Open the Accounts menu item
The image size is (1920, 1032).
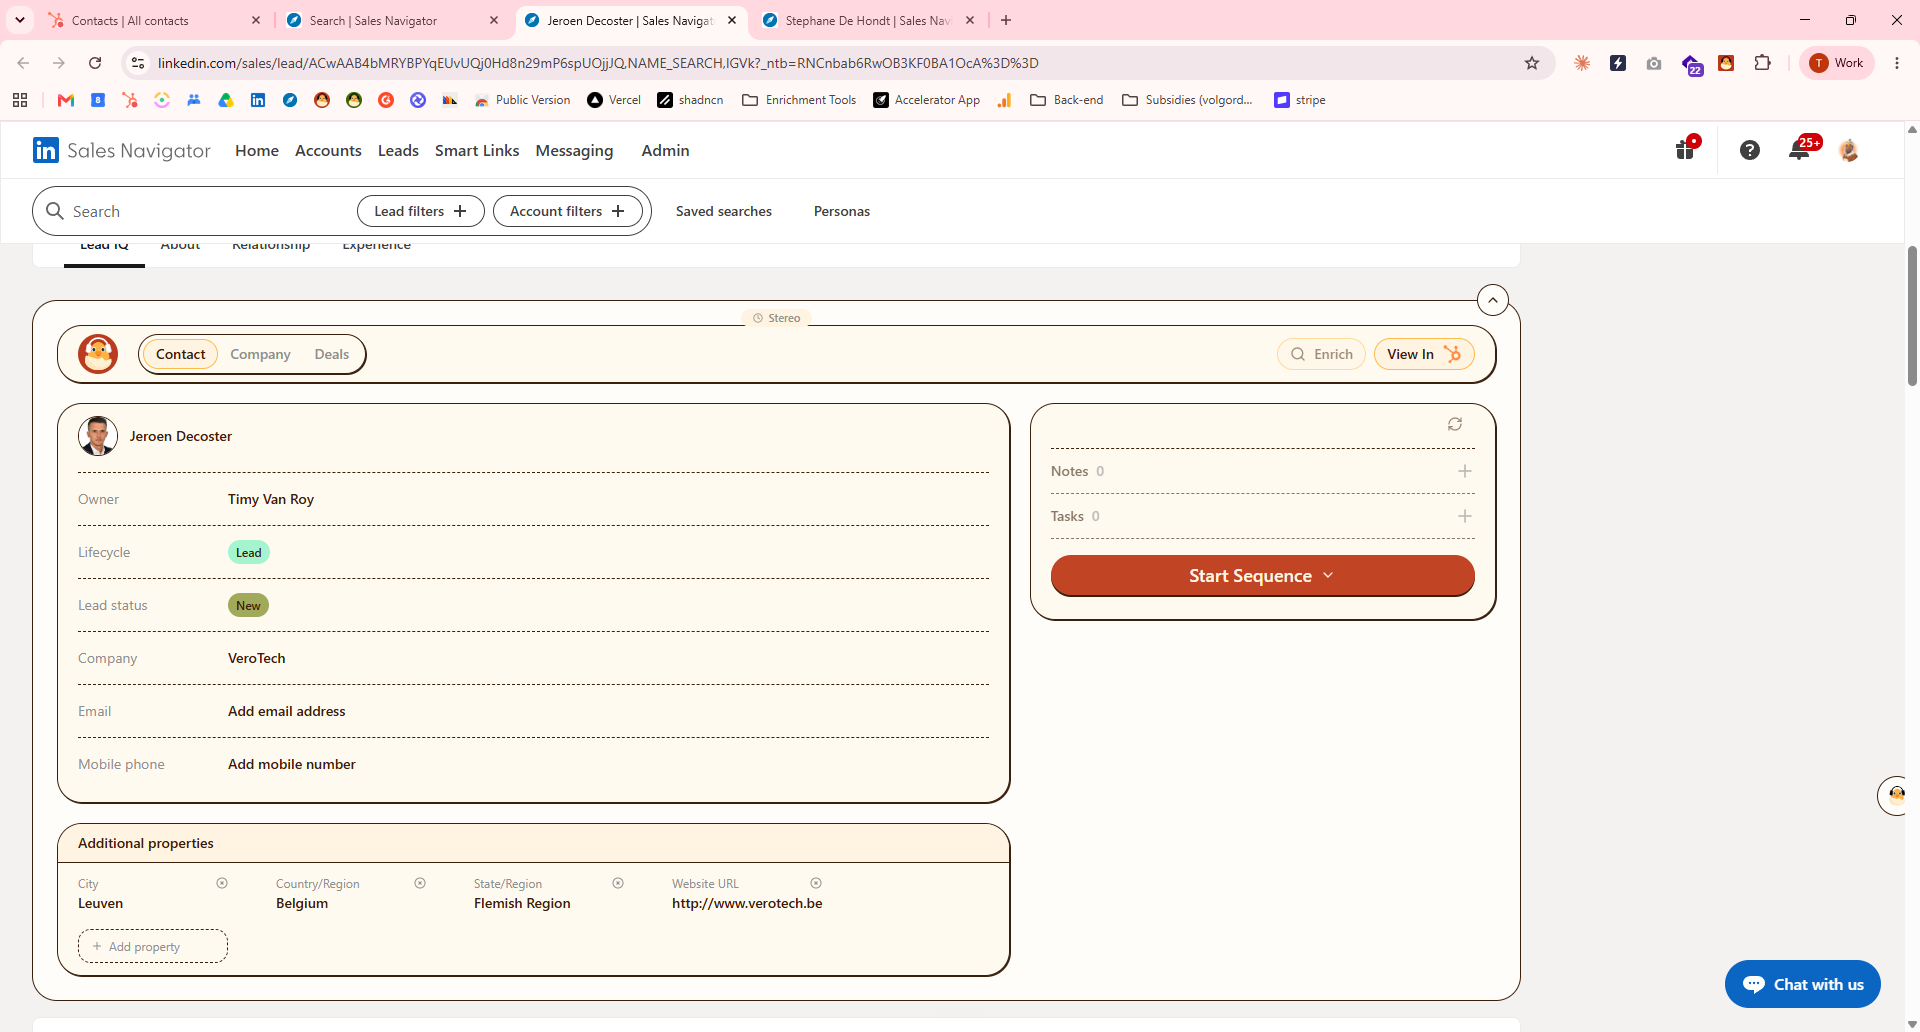(x=328, y=150)
